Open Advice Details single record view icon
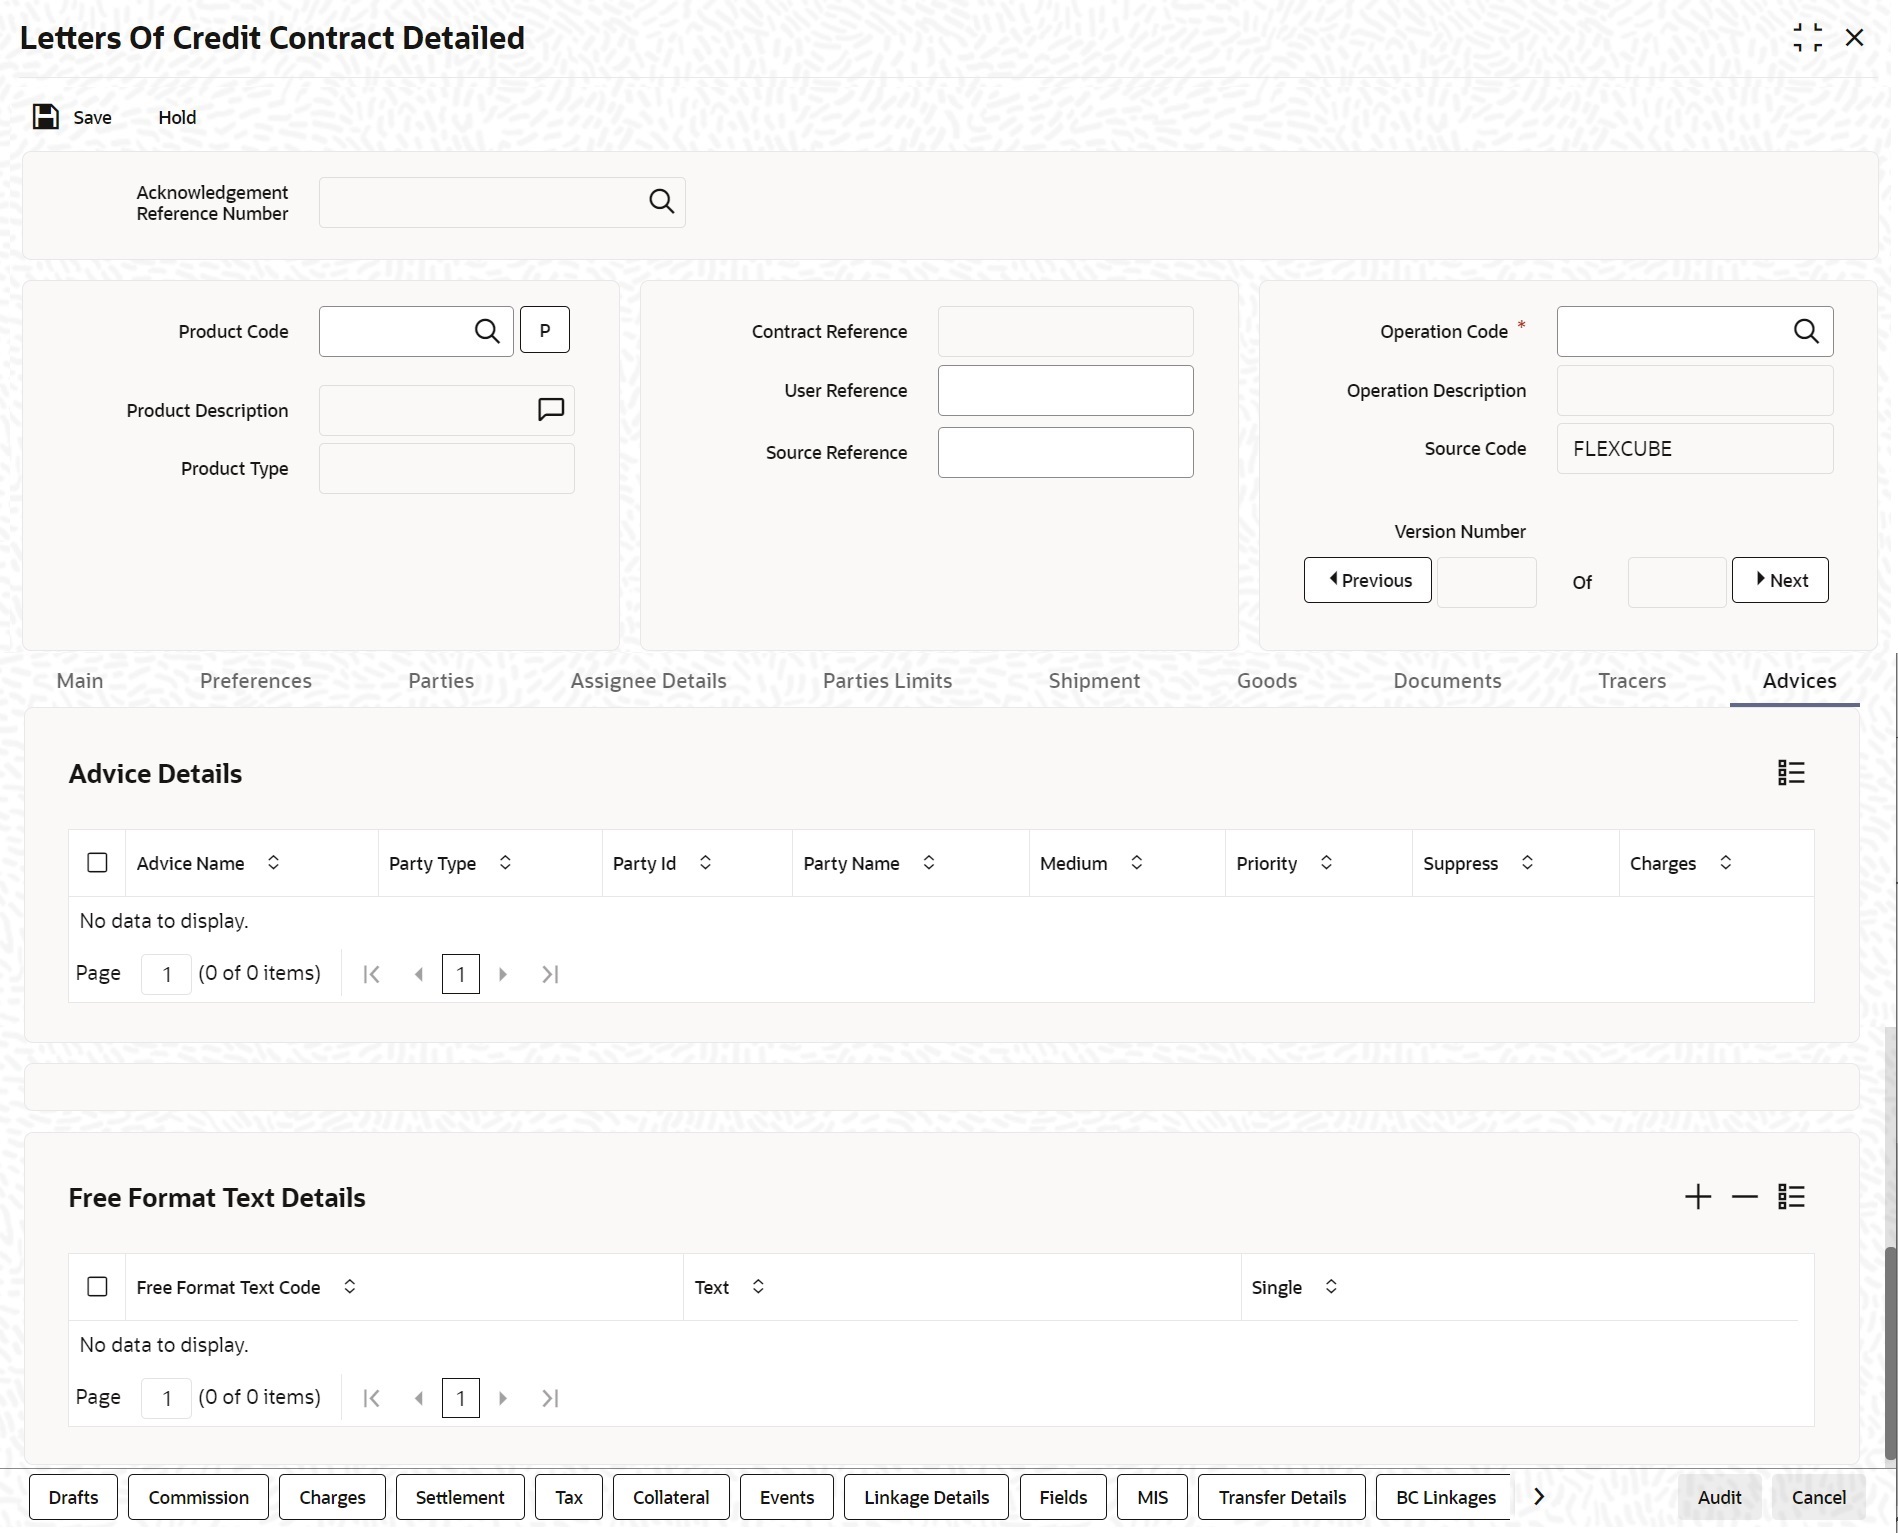This screenshot has width=1898, height=1533. (x=1790, y=773)
